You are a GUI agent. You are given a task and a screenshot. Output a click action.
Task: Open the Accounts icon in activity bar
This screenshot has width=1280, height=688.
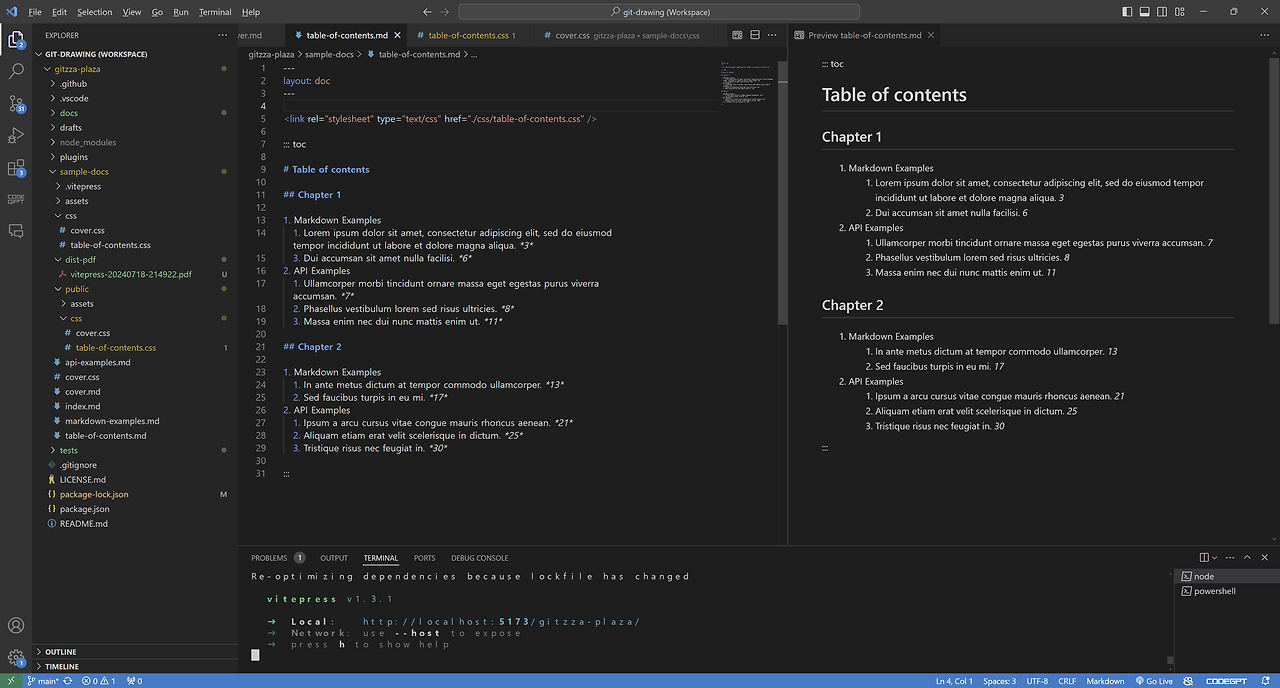coord(16,626)
